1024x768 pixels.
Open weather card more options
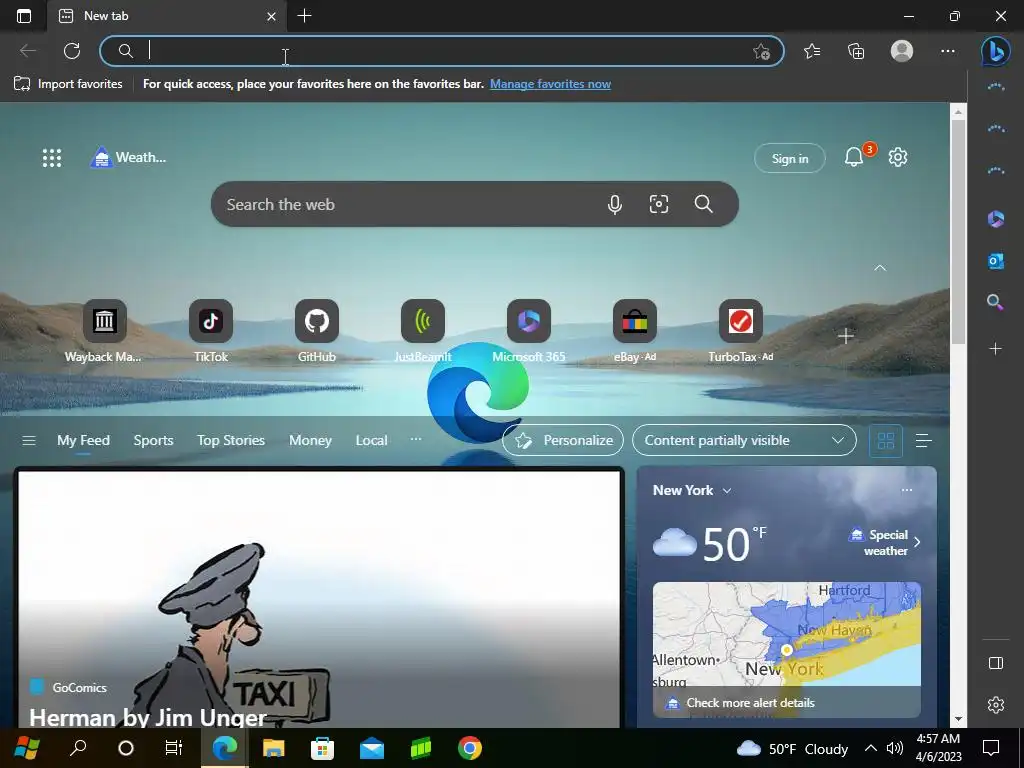[906, 490]
